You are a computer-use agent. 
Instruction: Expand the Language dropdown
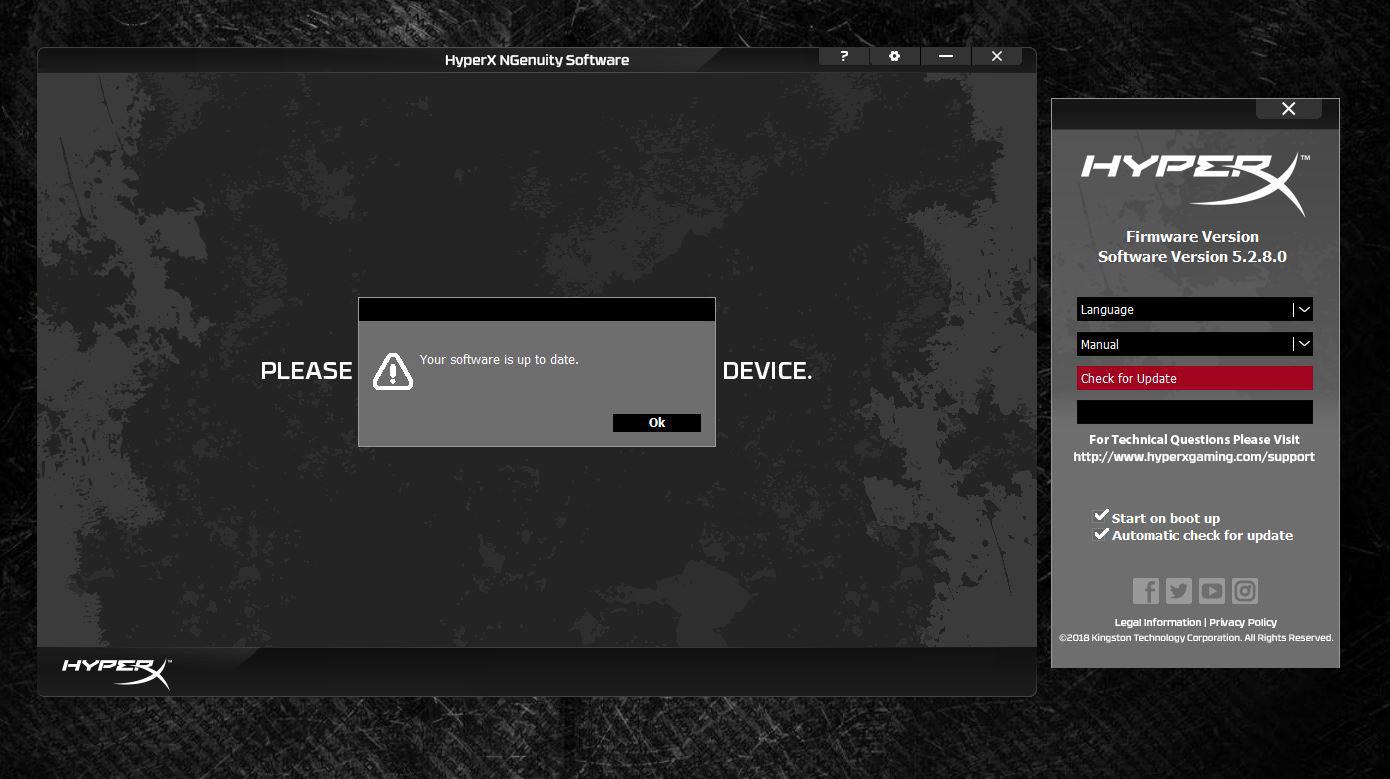[1184, 310]
